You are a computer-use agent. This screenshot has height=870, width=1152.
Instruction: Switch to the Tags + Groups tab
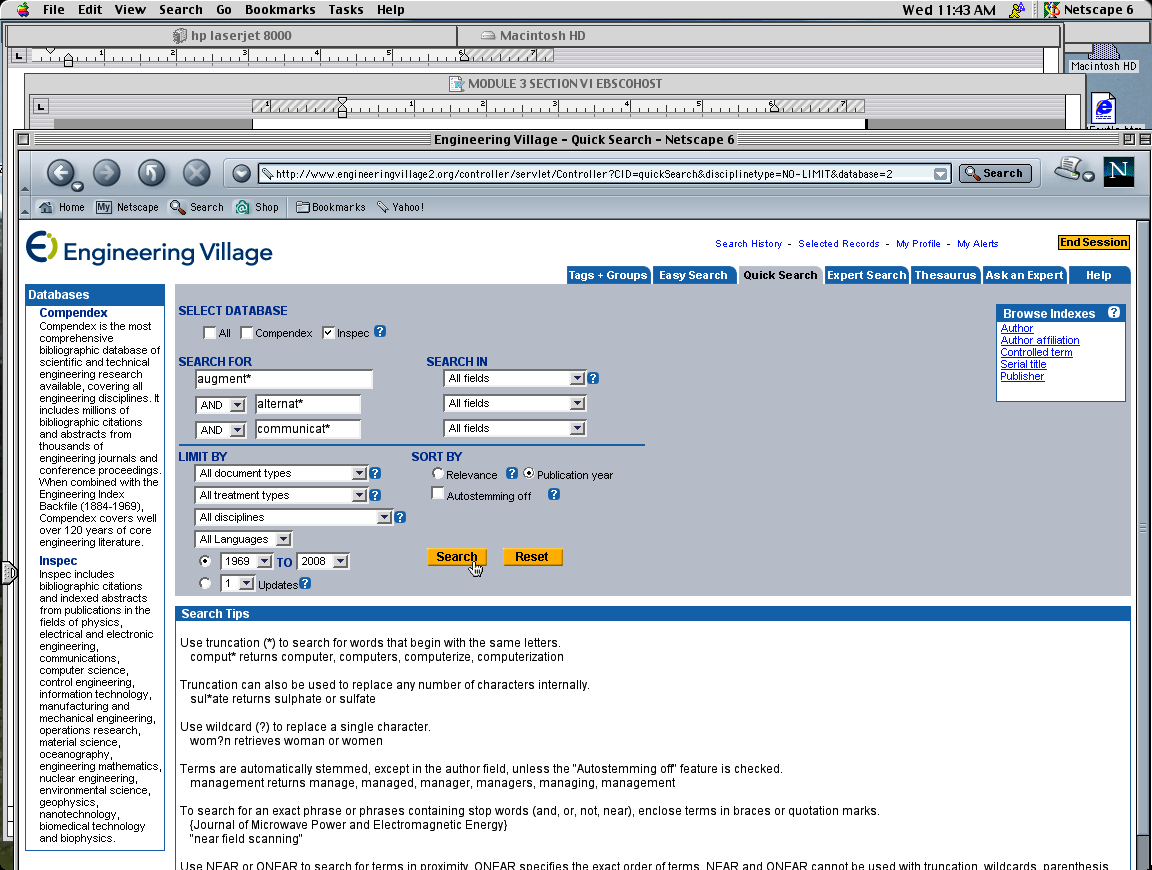[x=608, y=276]
